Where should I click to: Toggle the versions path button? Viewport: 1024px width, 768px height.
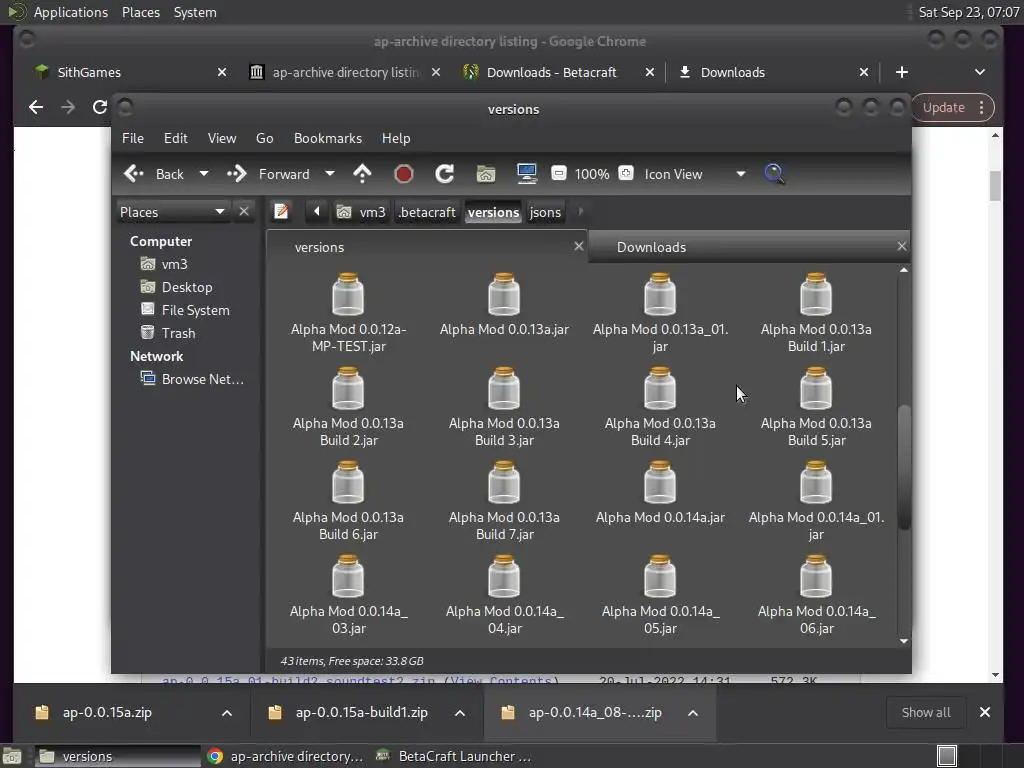[x=493, y=212]
